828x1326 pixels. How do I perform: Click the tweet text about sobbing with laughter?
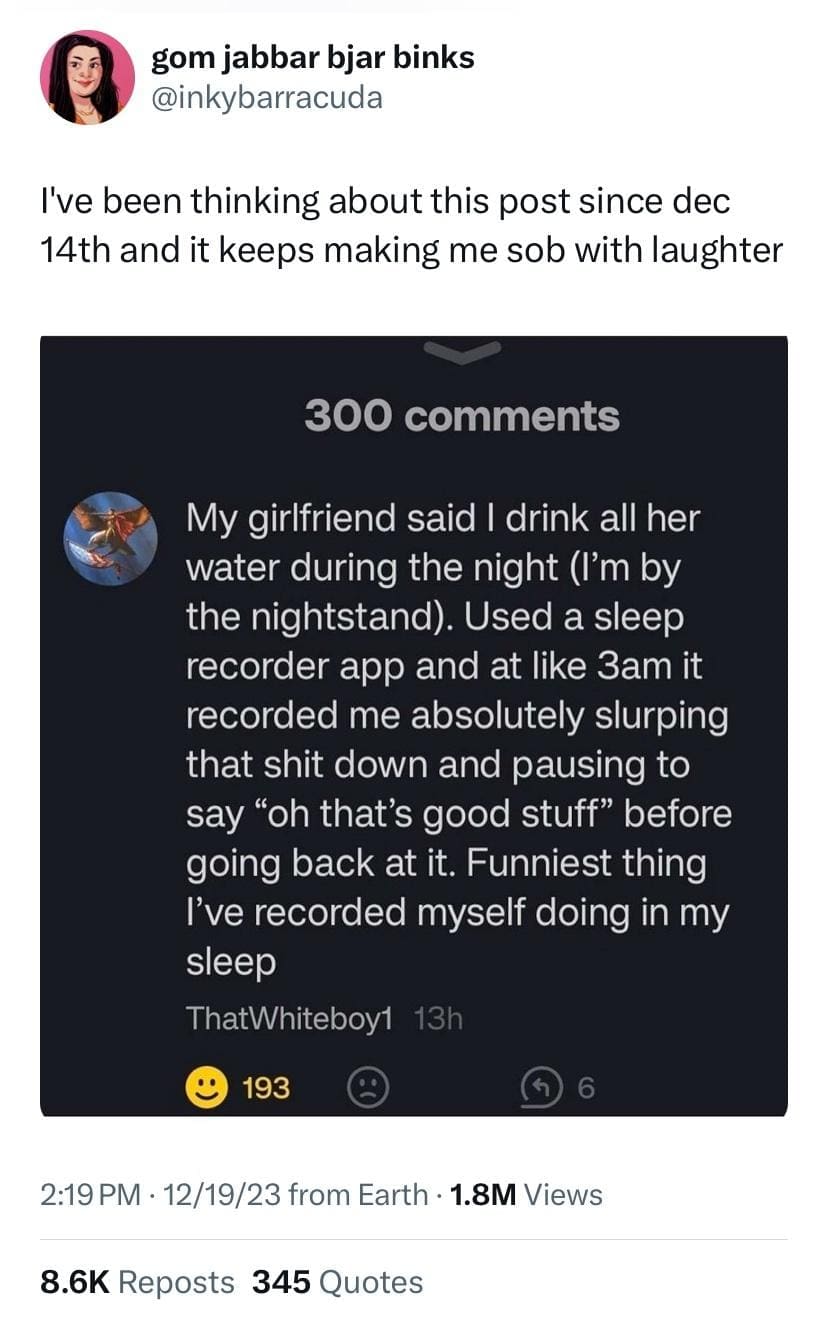(410, 225)
